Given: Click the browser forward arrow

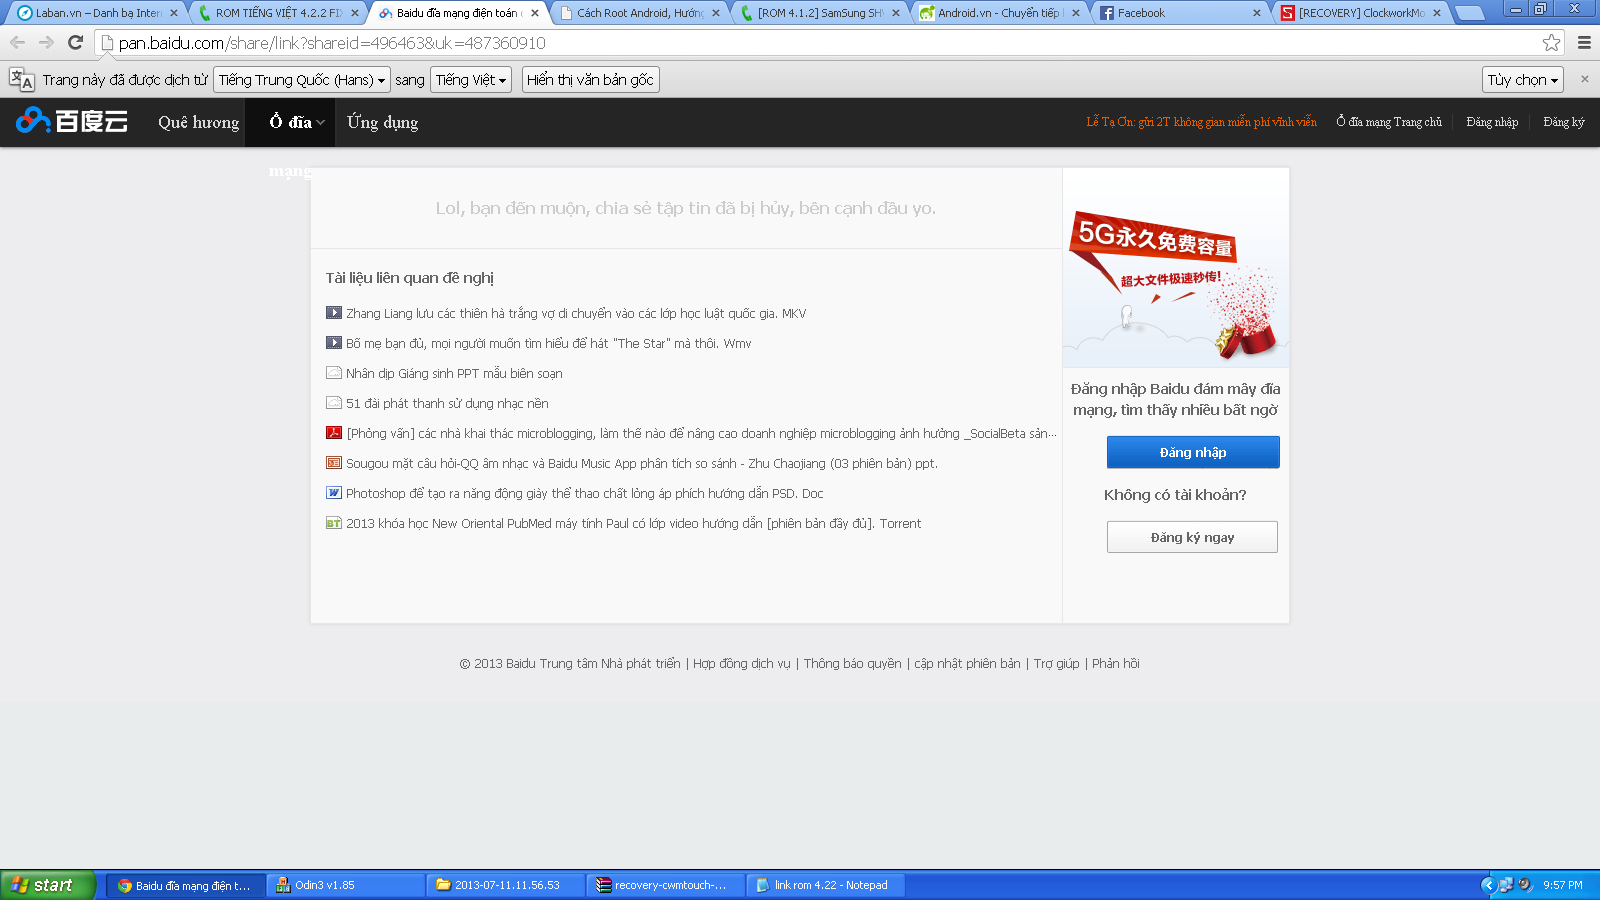Looking at the screenshot, I should [x=46, y=42].
